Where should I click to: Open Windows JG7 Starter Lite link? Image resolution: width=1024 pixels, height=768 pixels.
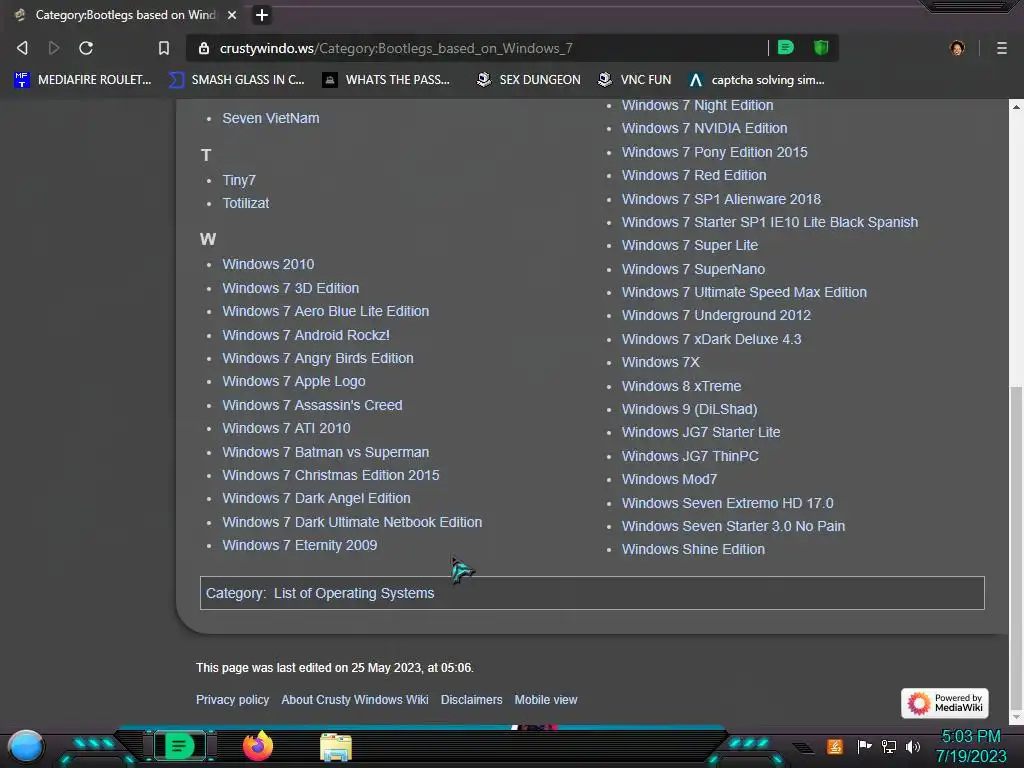click(701, 432)
